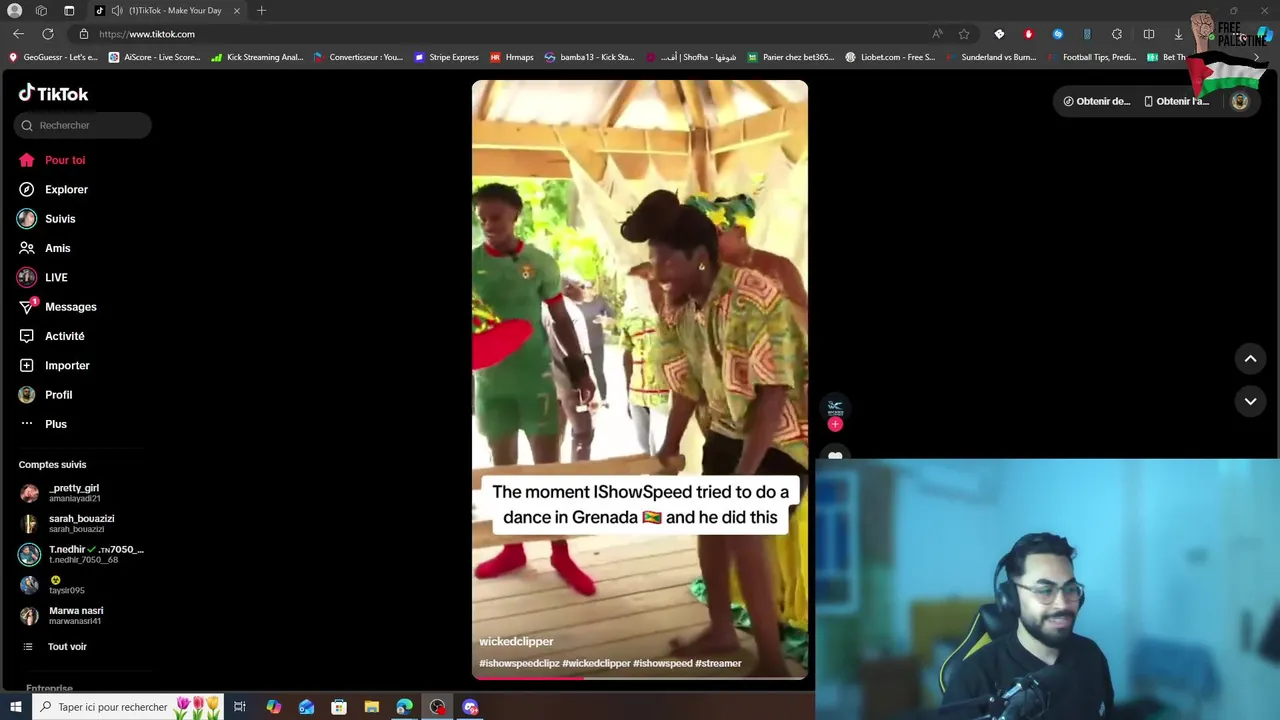Open GeoGuessr bookmark

coord(53,57)
